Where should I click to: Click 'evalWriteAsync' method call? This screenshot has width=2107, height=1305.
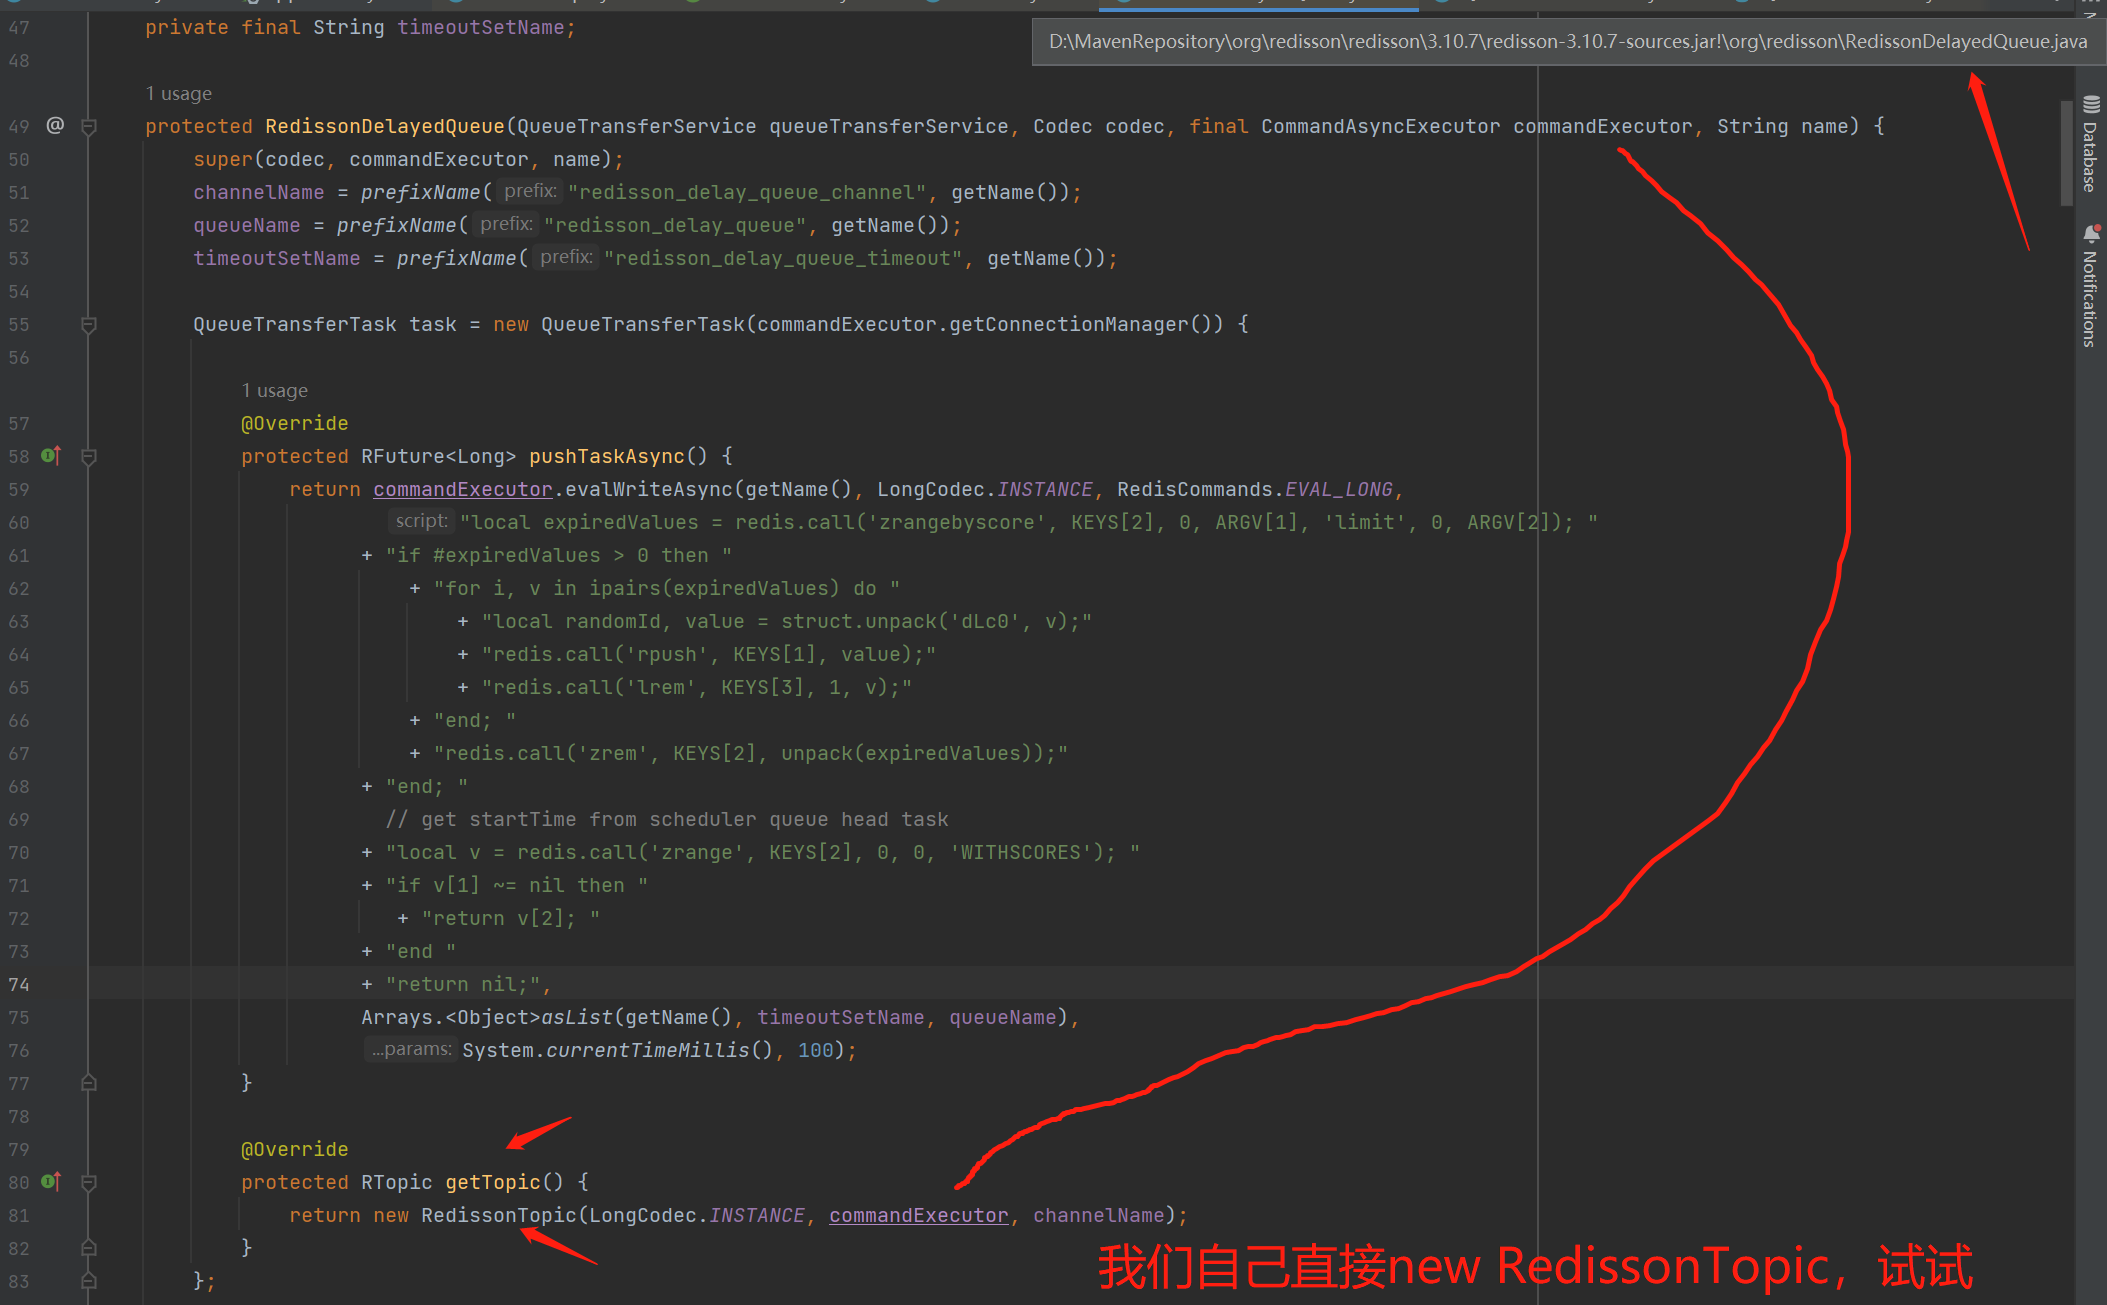(649, 489)
